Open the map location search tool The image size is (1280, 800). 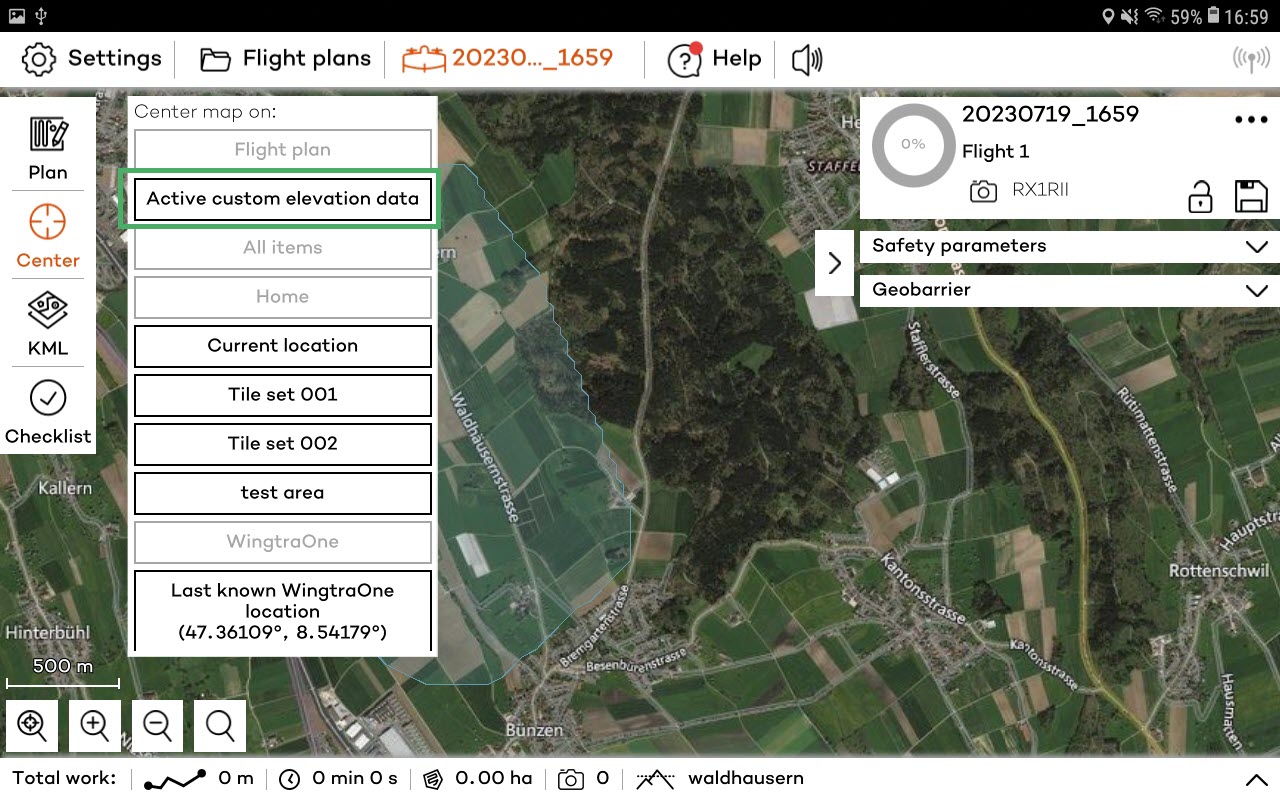click(219, 726)
